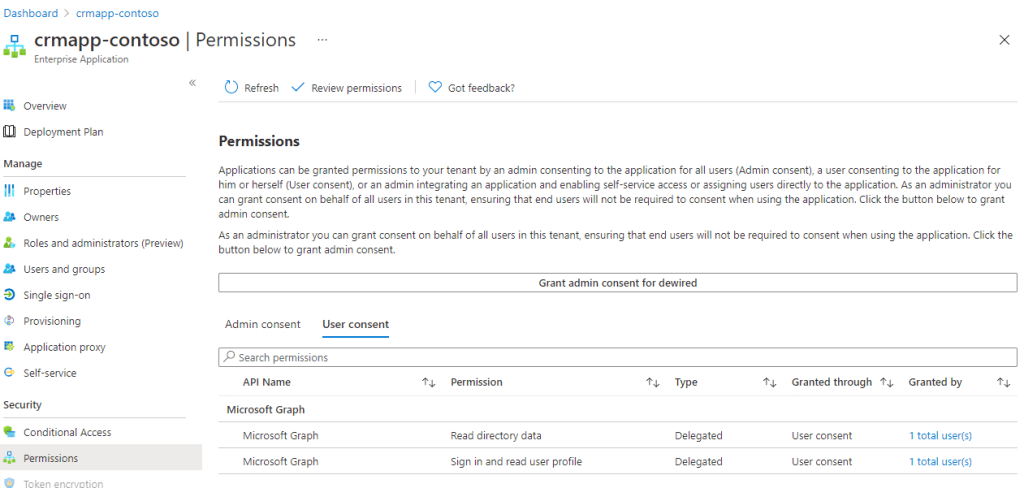Screen dimensions: 1024x488
Task: Click the Owners people icon
Action: tap(10, 217)
